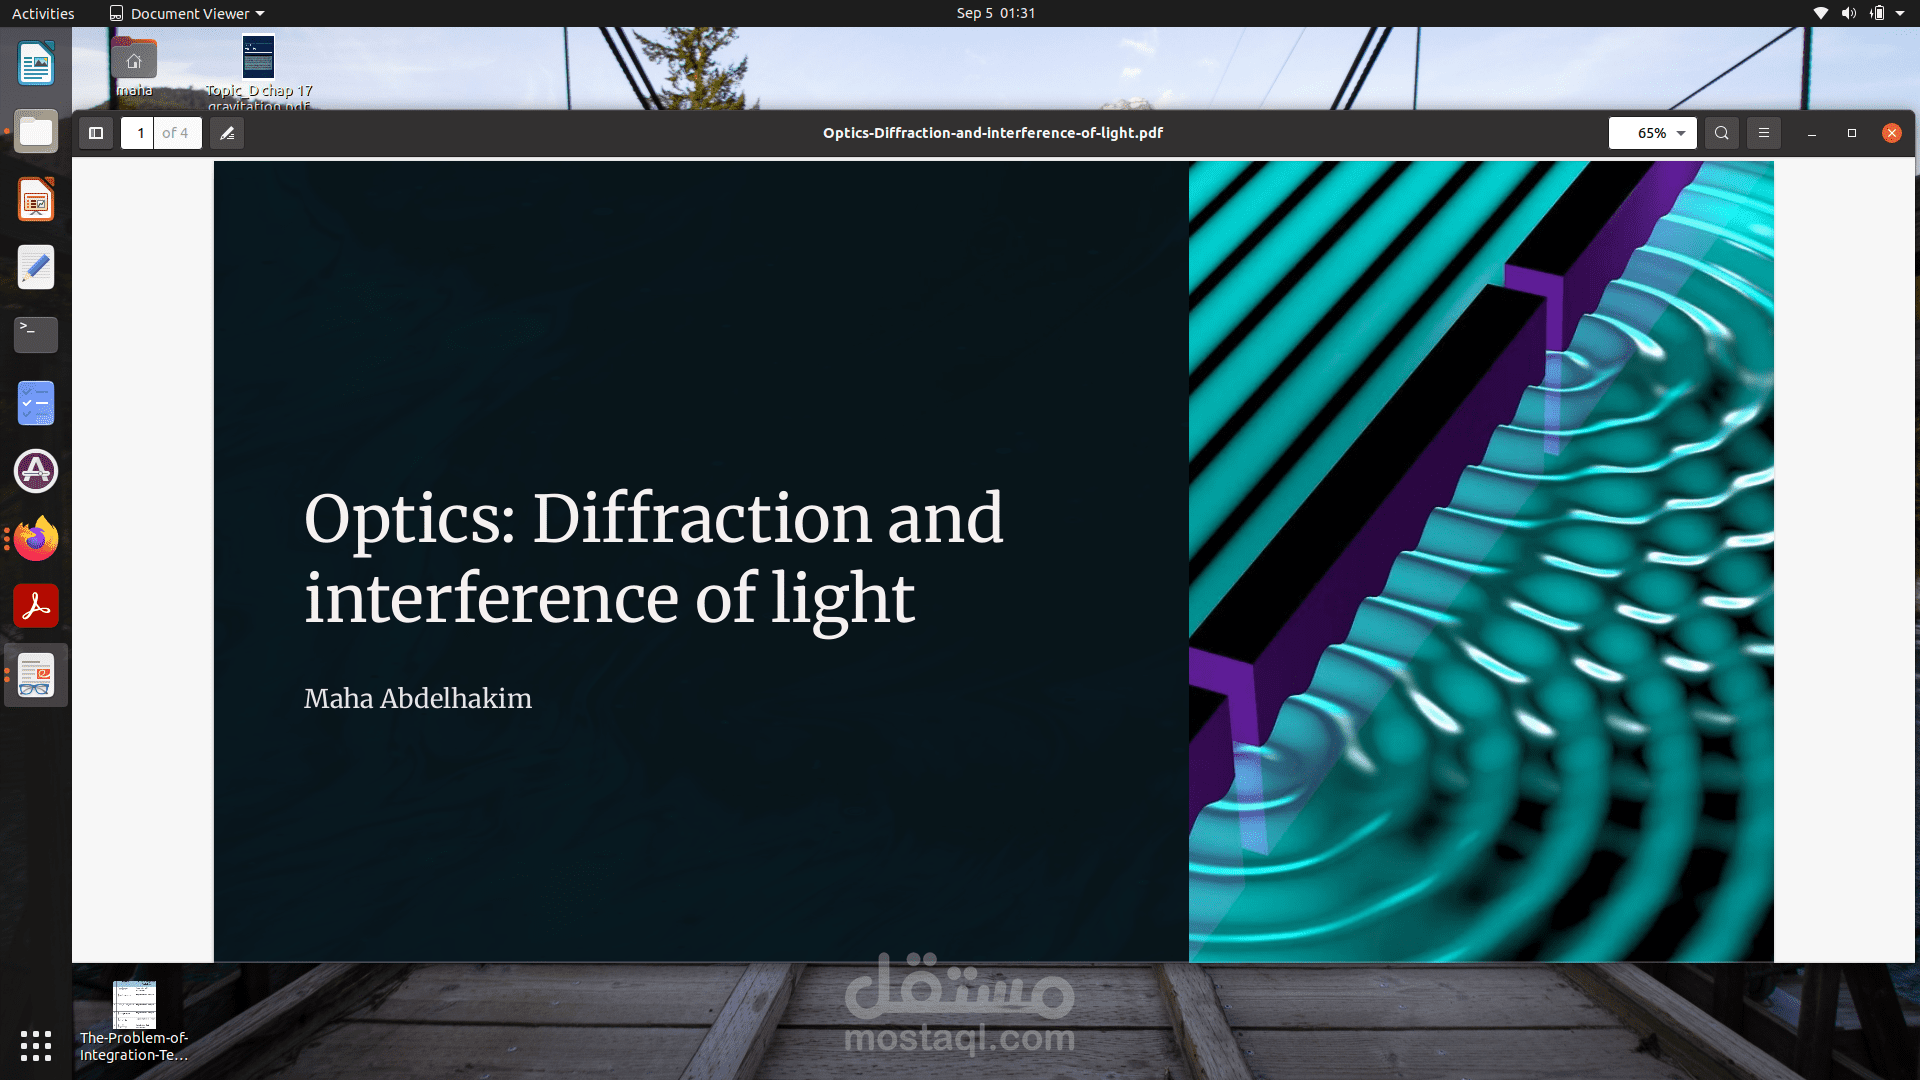Open the Files application in the dock
This screenshot has width=1920, height=1080.
(35, 131)
